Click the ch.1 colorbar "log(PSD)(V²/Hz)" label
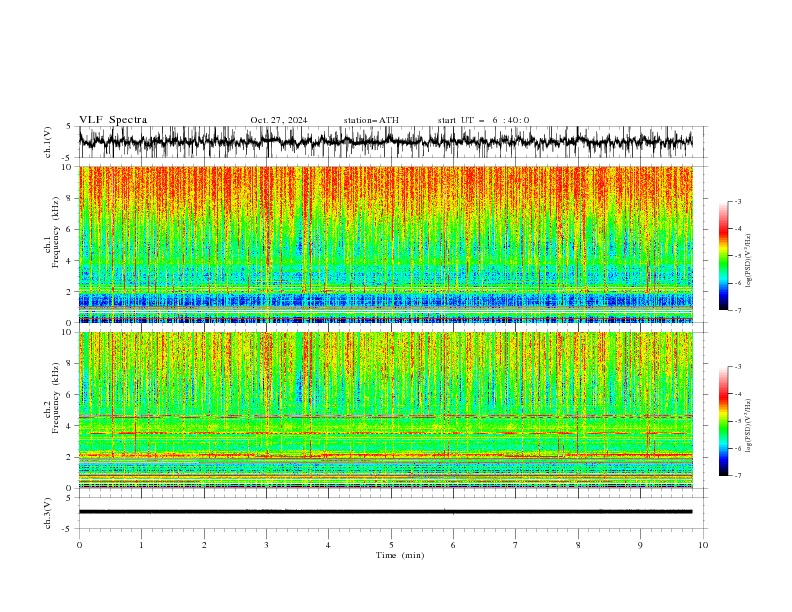 point(748,261)
